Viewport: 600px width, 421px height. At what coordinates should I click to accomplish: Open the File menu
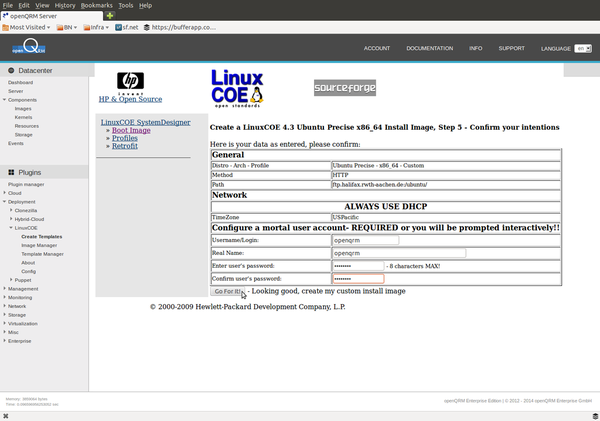click(8, 5)
